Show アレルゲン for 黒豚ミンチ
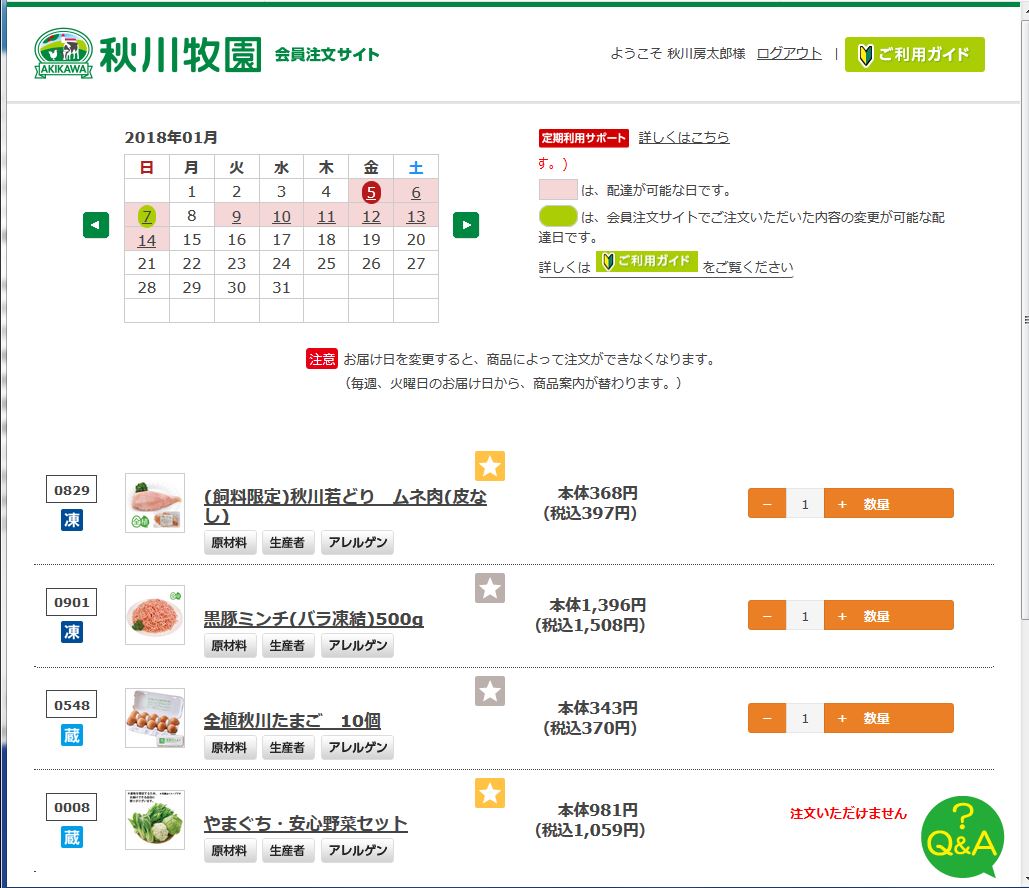The height and width of the screenshot is (888, 1029). tap(358, 645)
